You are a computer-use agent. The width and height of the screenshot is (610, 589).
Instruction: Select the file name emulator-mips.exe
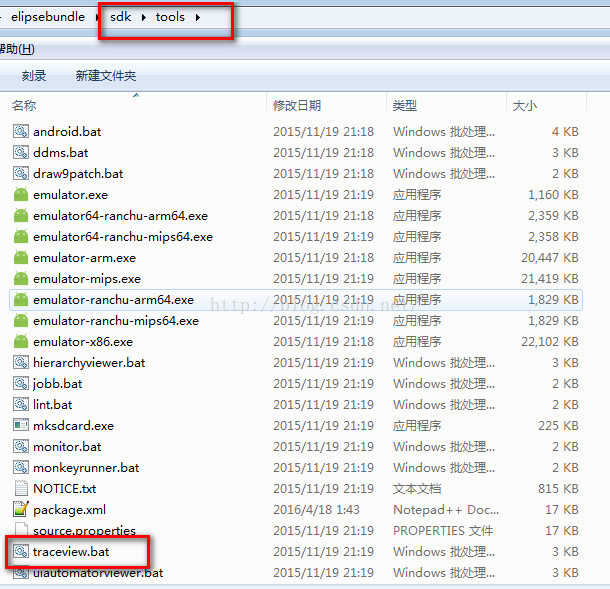(x=87, y=279)
